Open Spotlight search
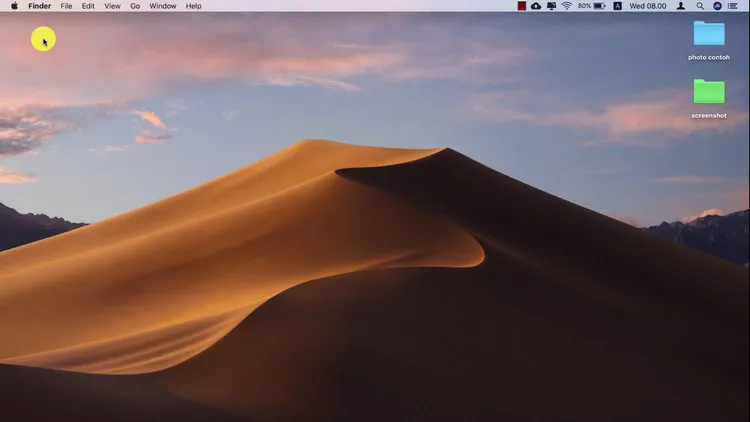This screenshot has width=750, height=422. [x=700, y=6]
